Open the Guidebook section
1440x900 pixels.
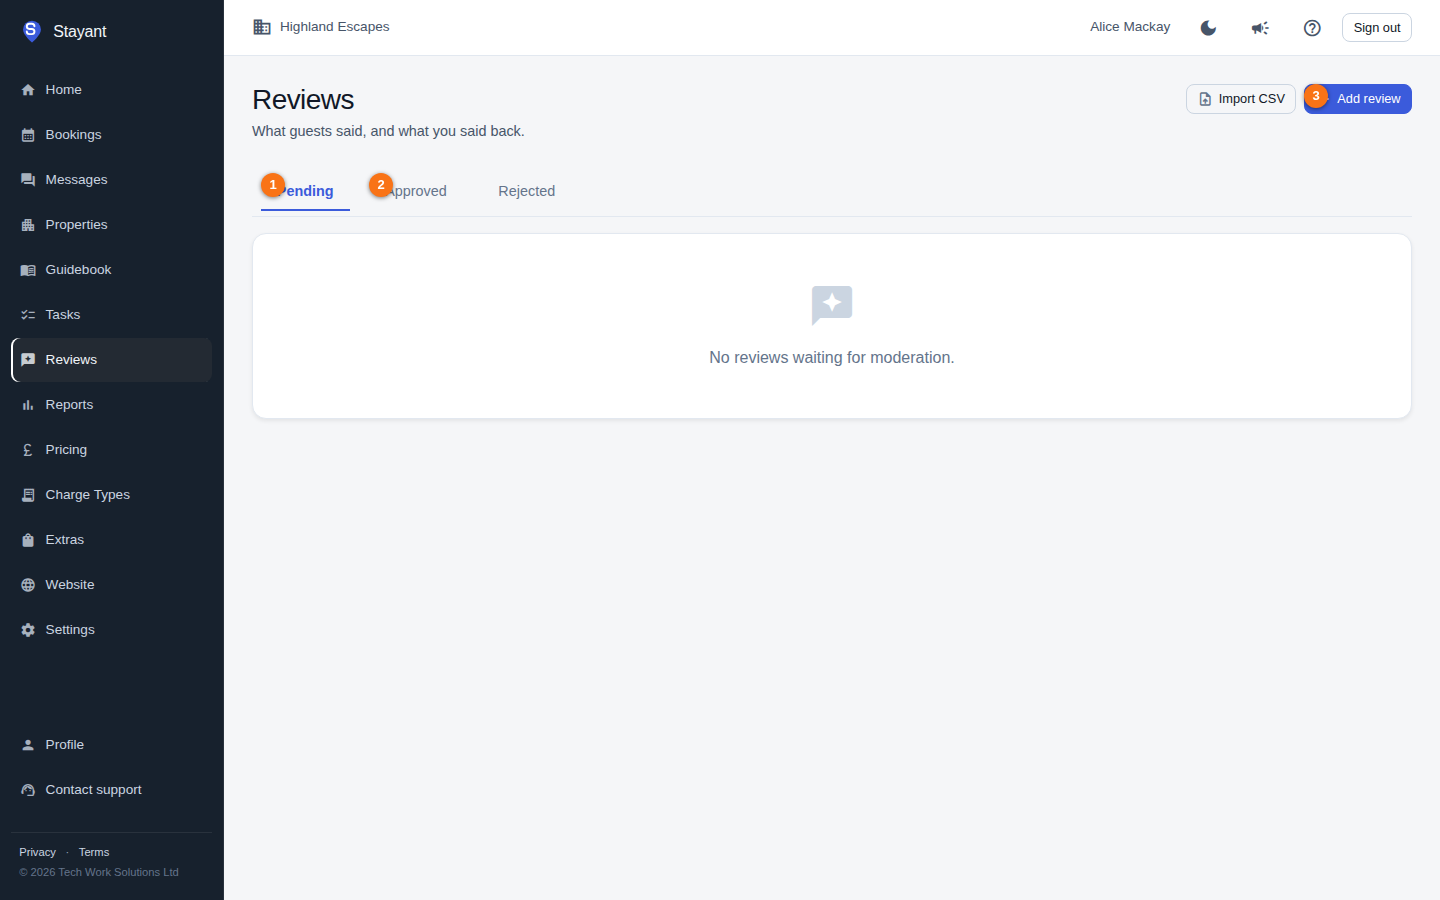(x=111, y=270)
